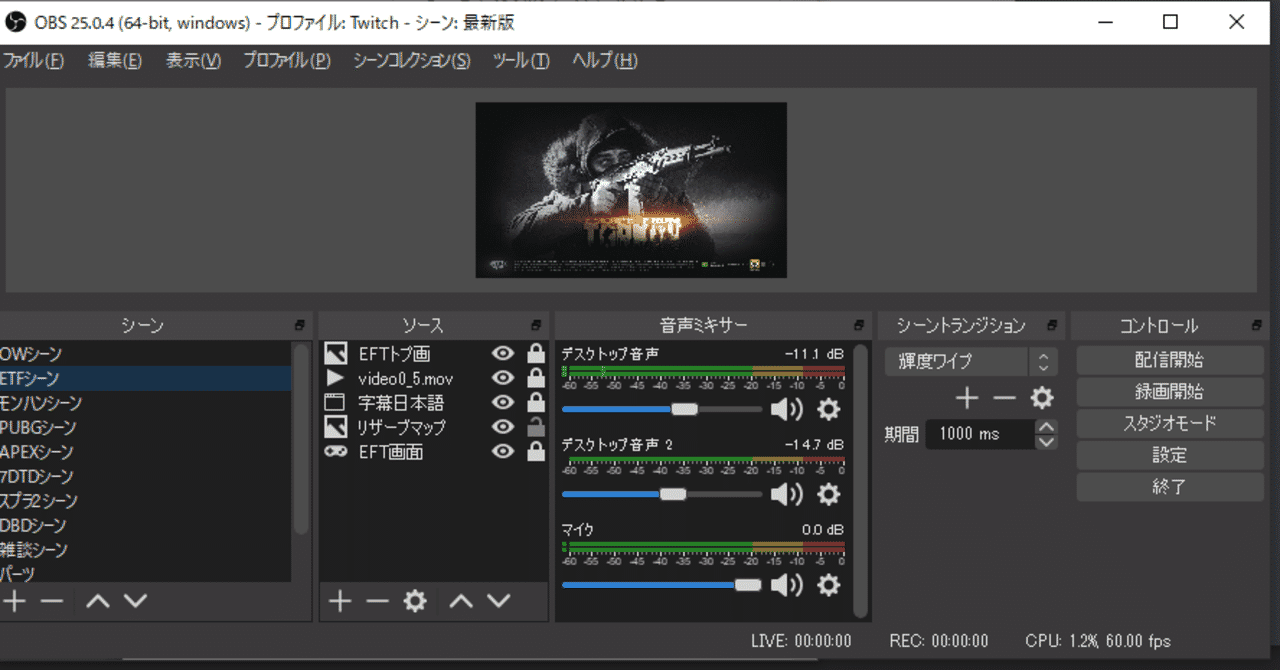Hide the EFTトプ画 source
The image size is (1280, 670).
[x=504, y=354]
